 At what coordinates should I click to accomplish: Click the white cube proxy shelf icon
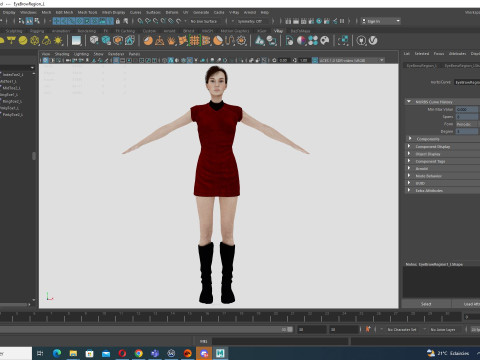point(94,41)
